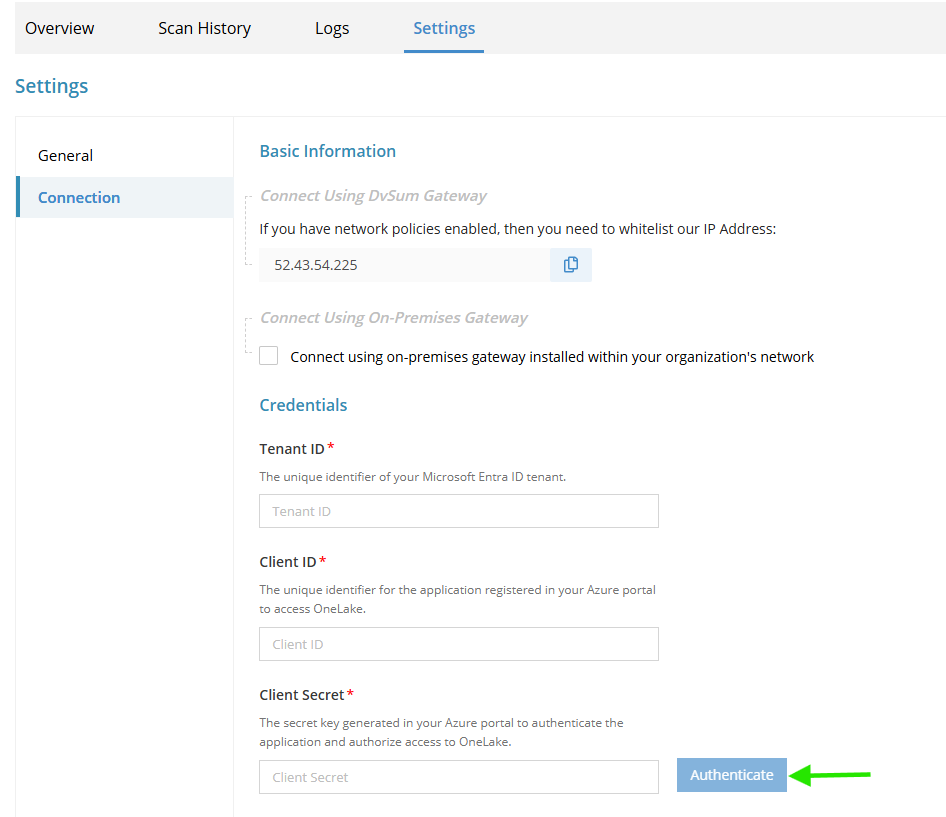
Task: Select the Settings tab
Action: (x=444, y=28)
